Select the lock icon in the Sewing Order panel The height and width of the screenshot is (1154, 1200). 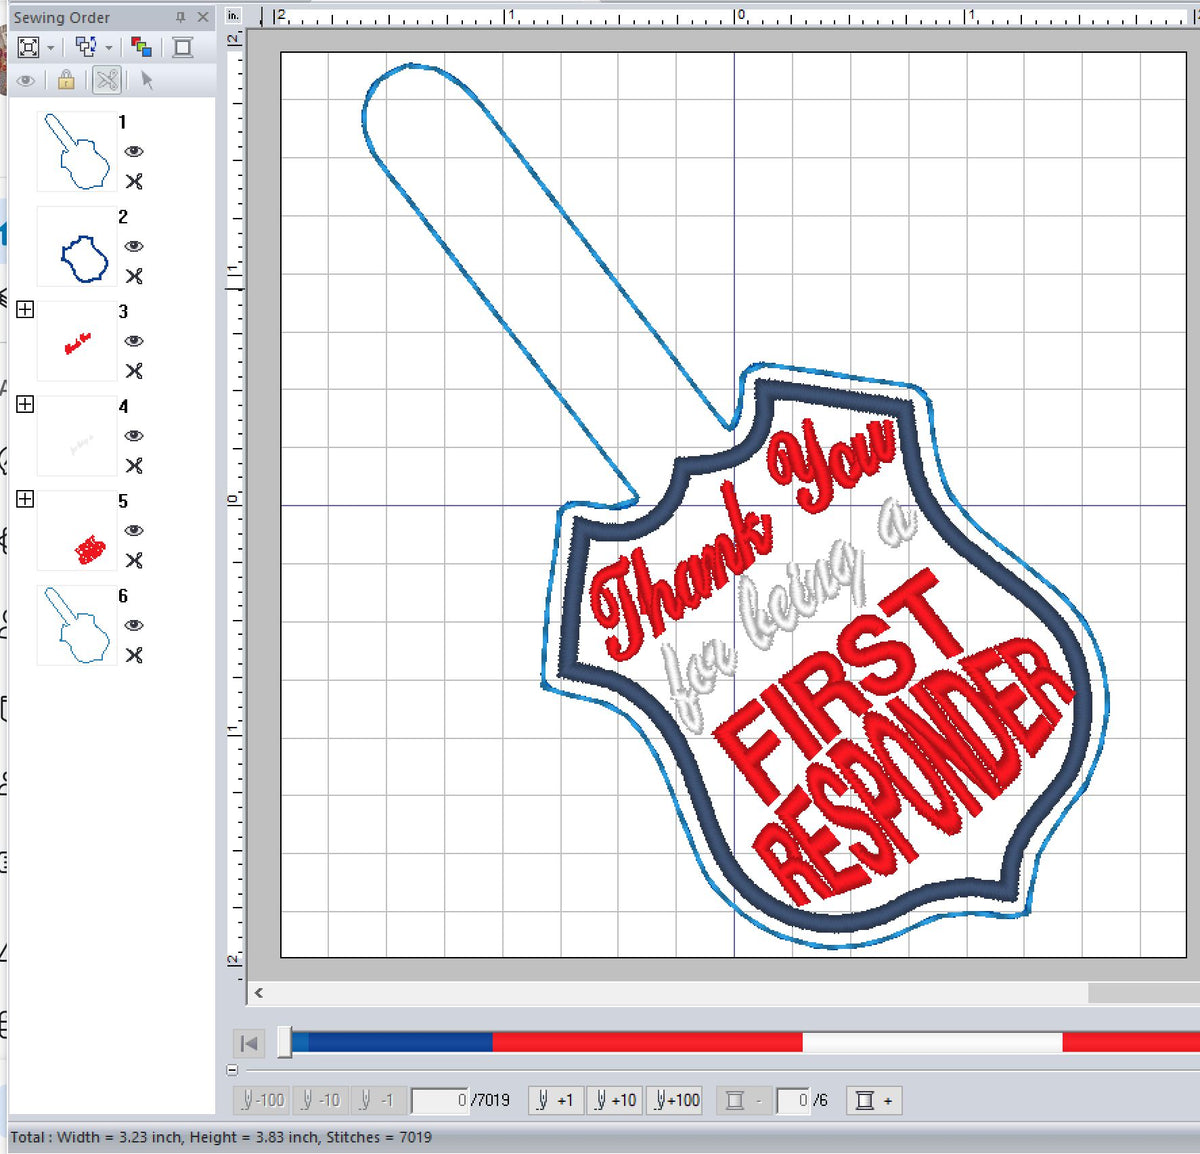click(64, 81)
